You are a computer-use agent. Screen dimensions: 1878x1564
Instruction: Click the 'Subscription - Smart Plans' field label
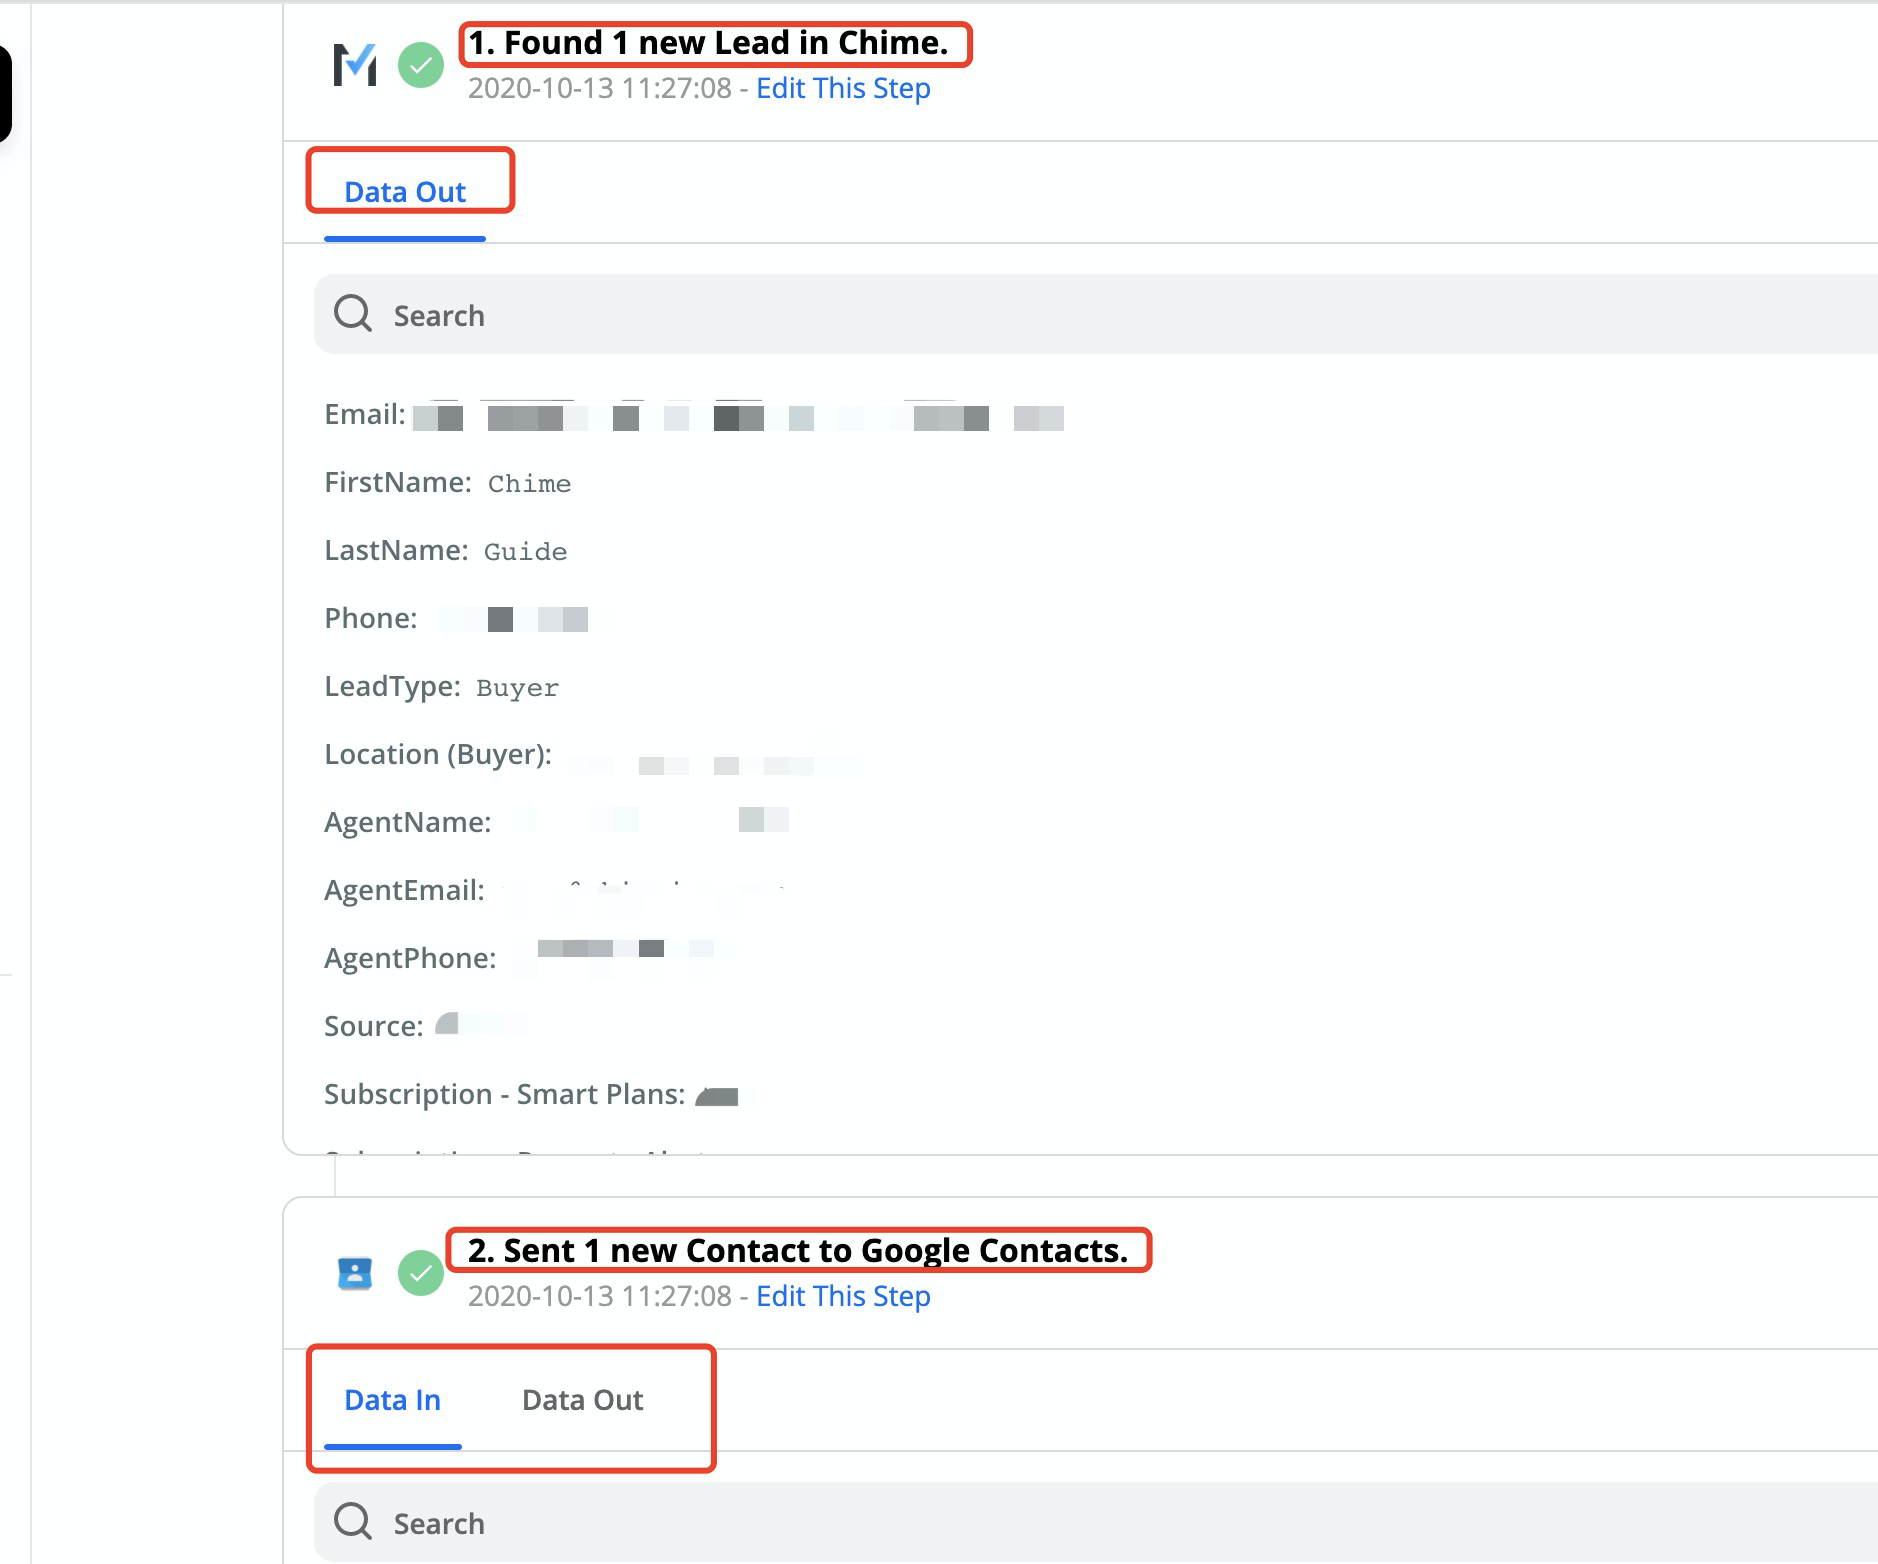coord(504,1094)
